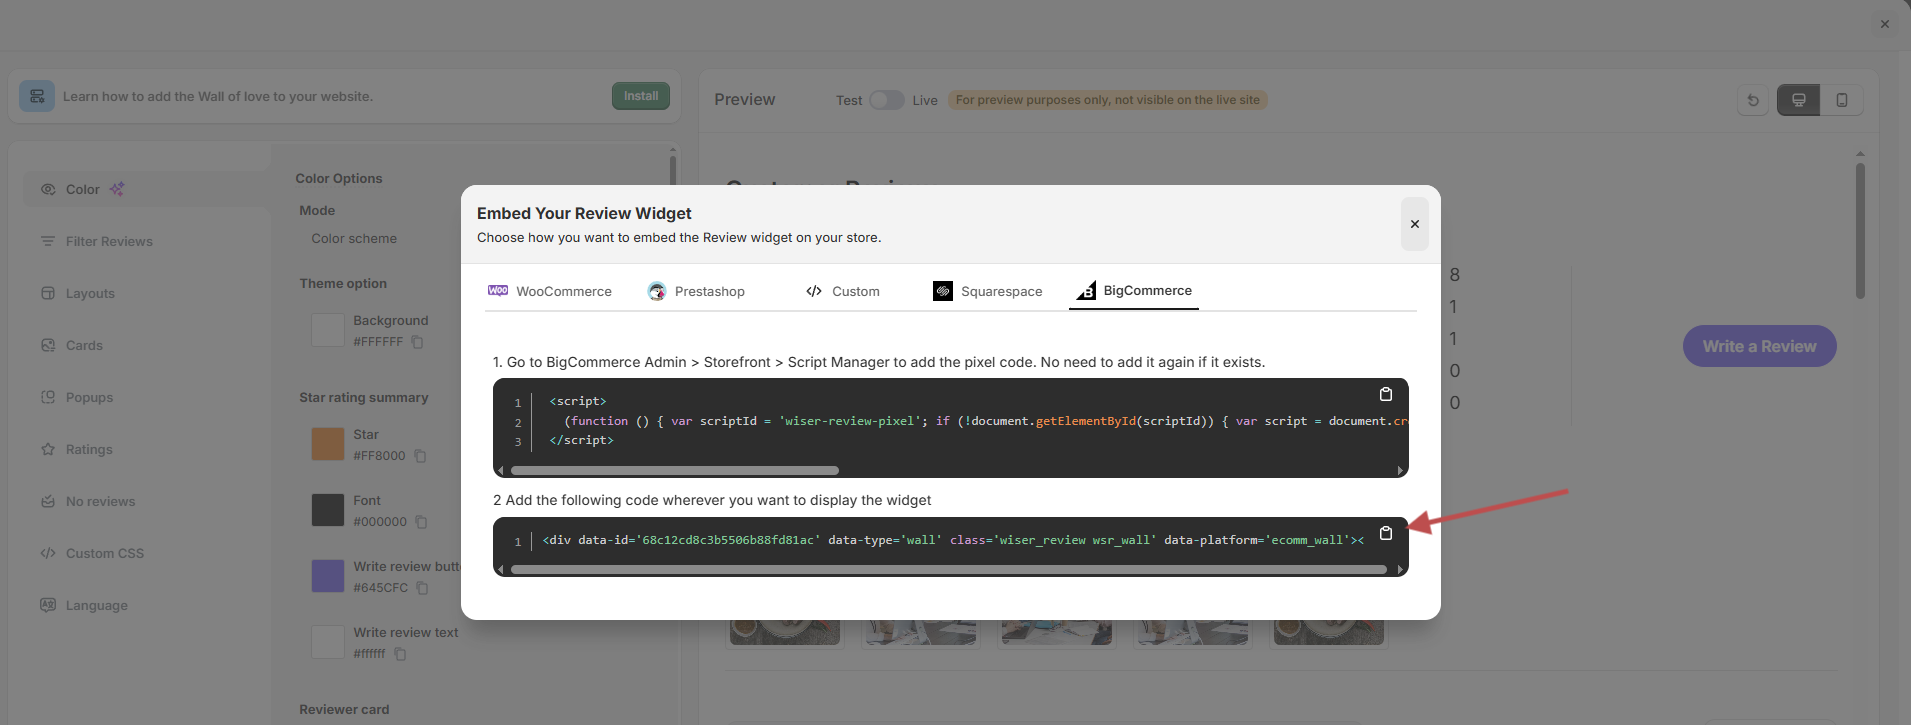Click the Star color swatch
Viewport: 1911px width, 725px height.
(x=328, y=444)
